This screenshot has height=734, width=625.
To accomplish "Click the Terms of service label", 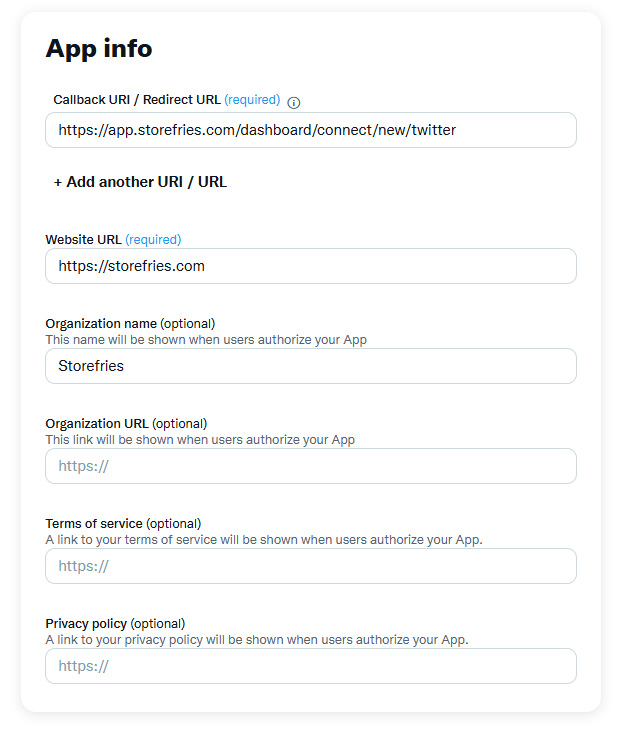I will [94, 523].
